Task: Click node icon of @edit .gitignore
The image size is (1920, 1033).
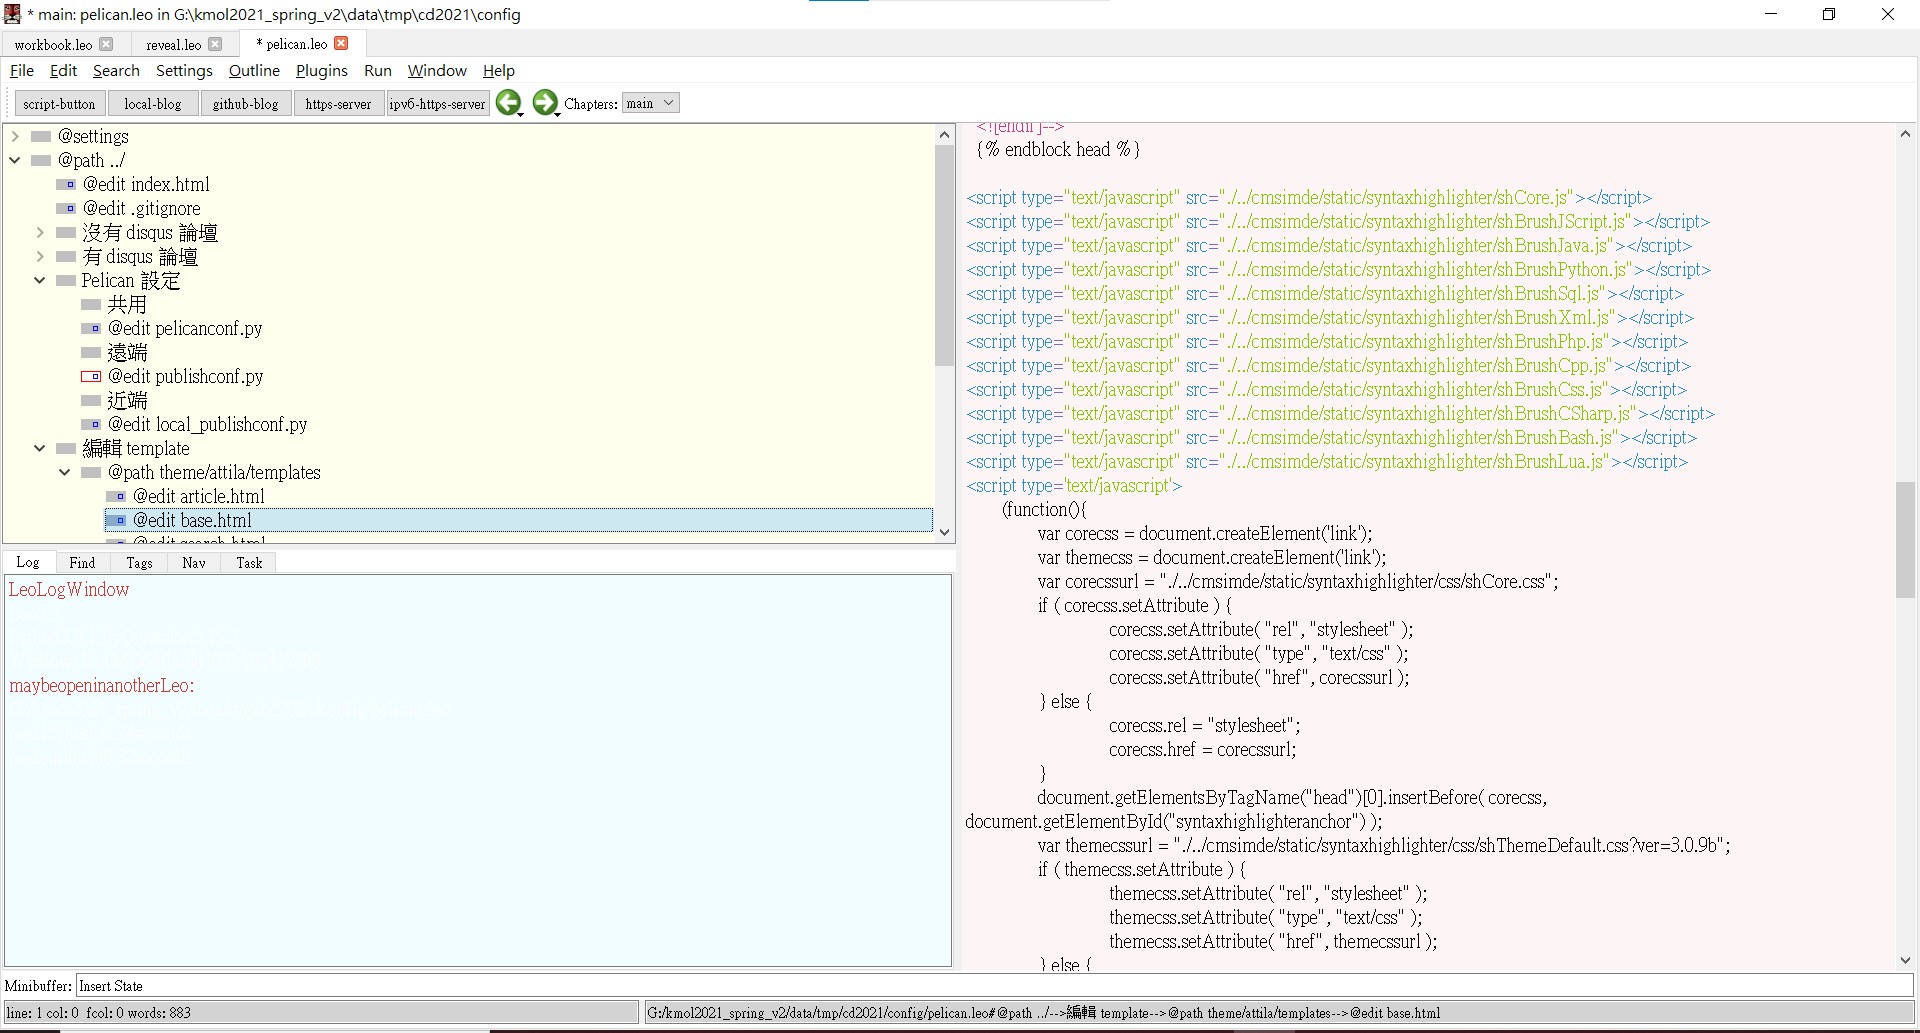Action: pyautogui.click(x=66, y=208)
